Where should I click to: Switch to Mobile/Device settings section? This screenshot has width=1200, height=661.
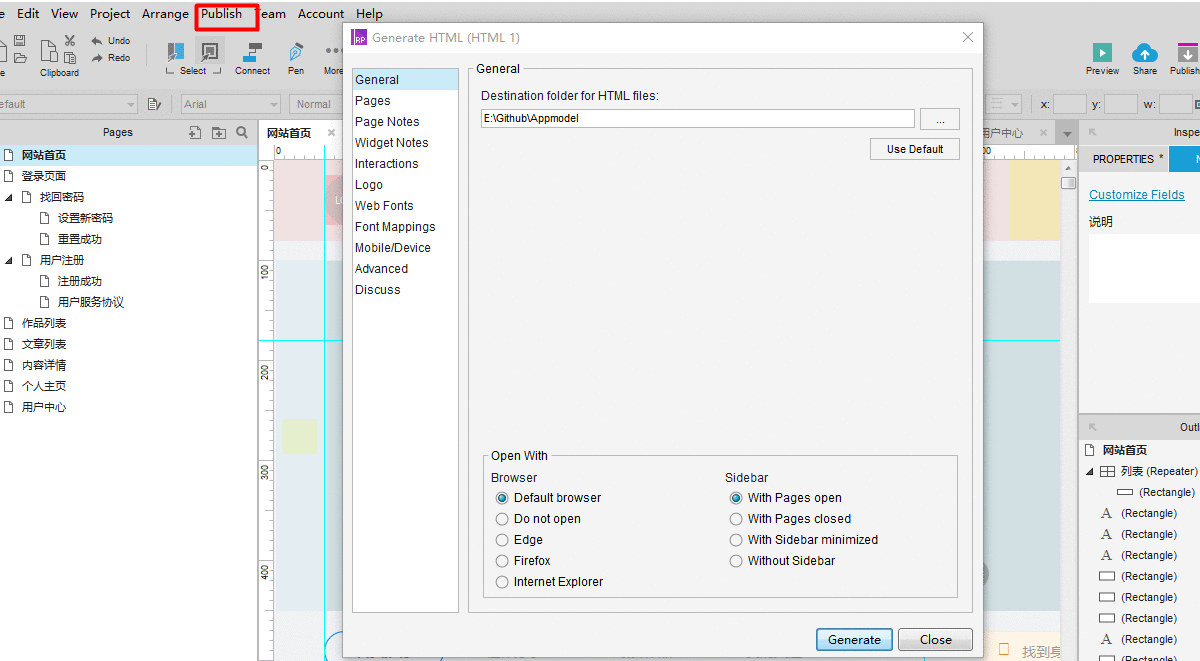click(393, 248)
